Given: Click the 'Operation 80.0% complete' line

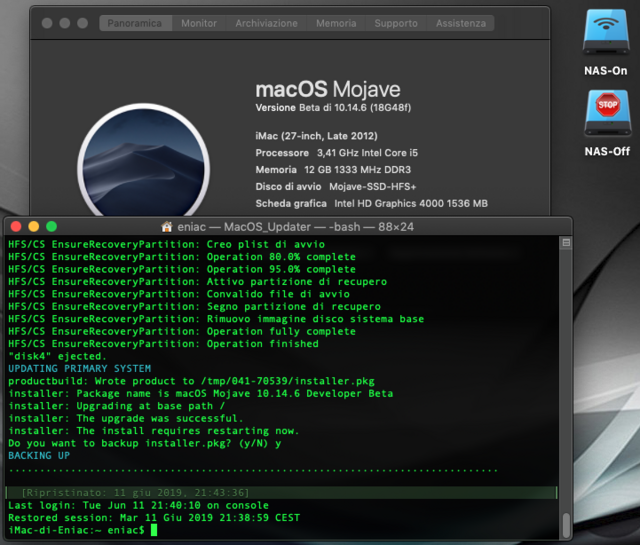Looking at the screenshot, I should point(182,257).
